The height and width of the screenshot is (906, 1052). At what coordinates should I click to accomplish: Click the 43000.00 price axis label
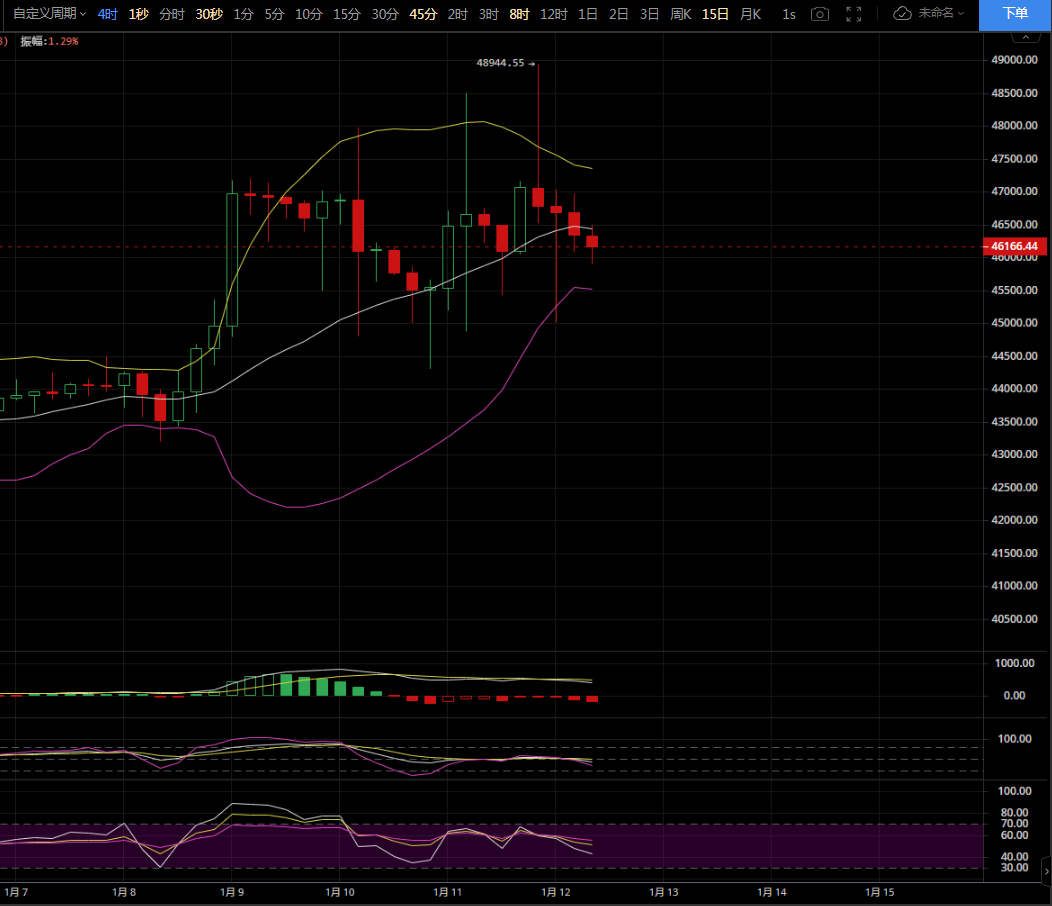1014,454
